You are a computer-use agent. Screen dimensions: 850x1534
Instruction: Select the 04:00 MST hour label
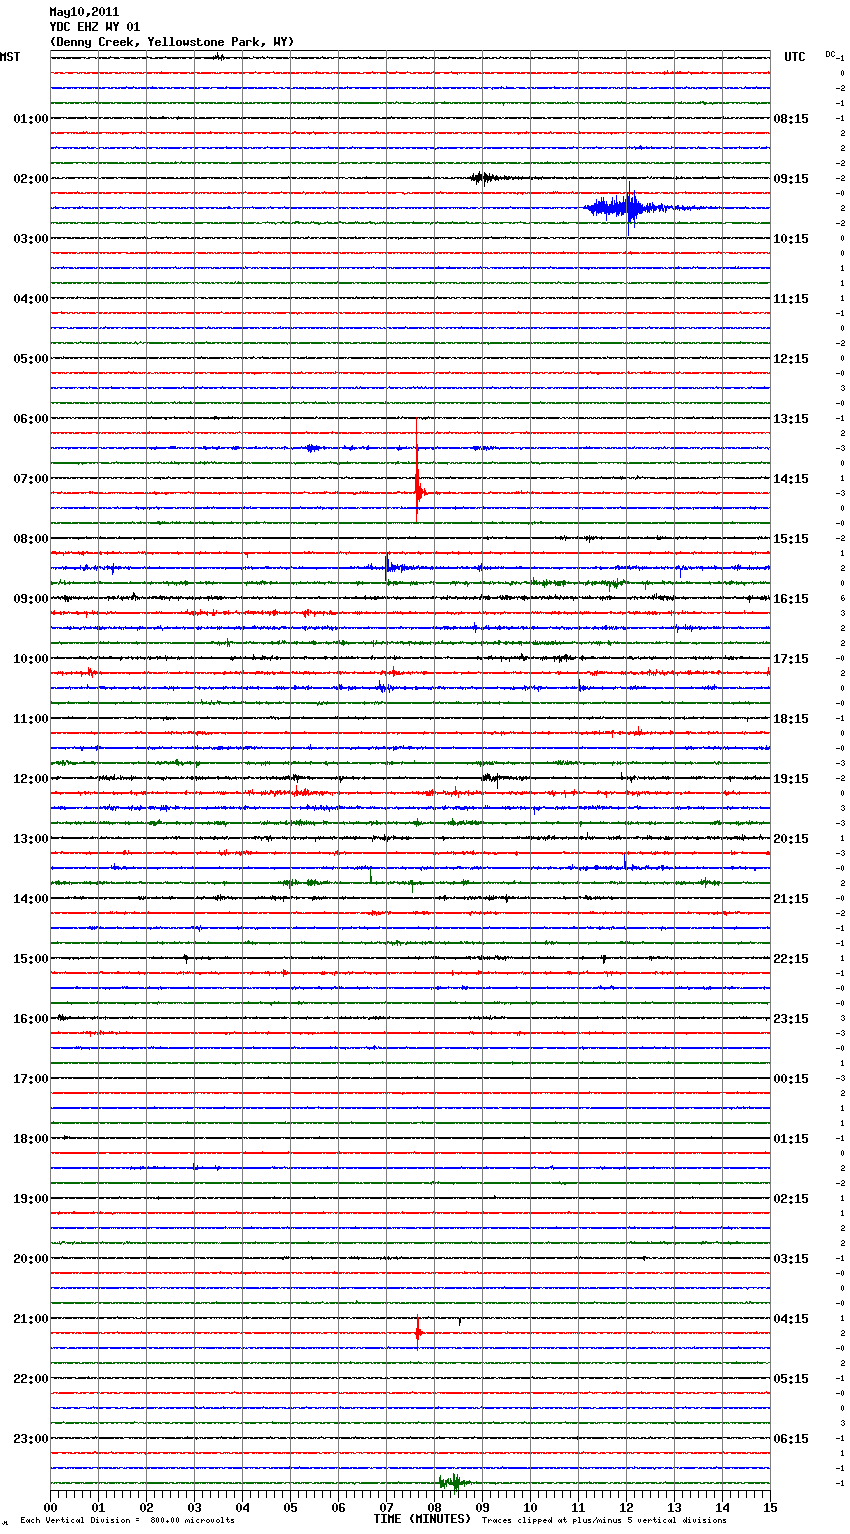click(x=31, y=299)
